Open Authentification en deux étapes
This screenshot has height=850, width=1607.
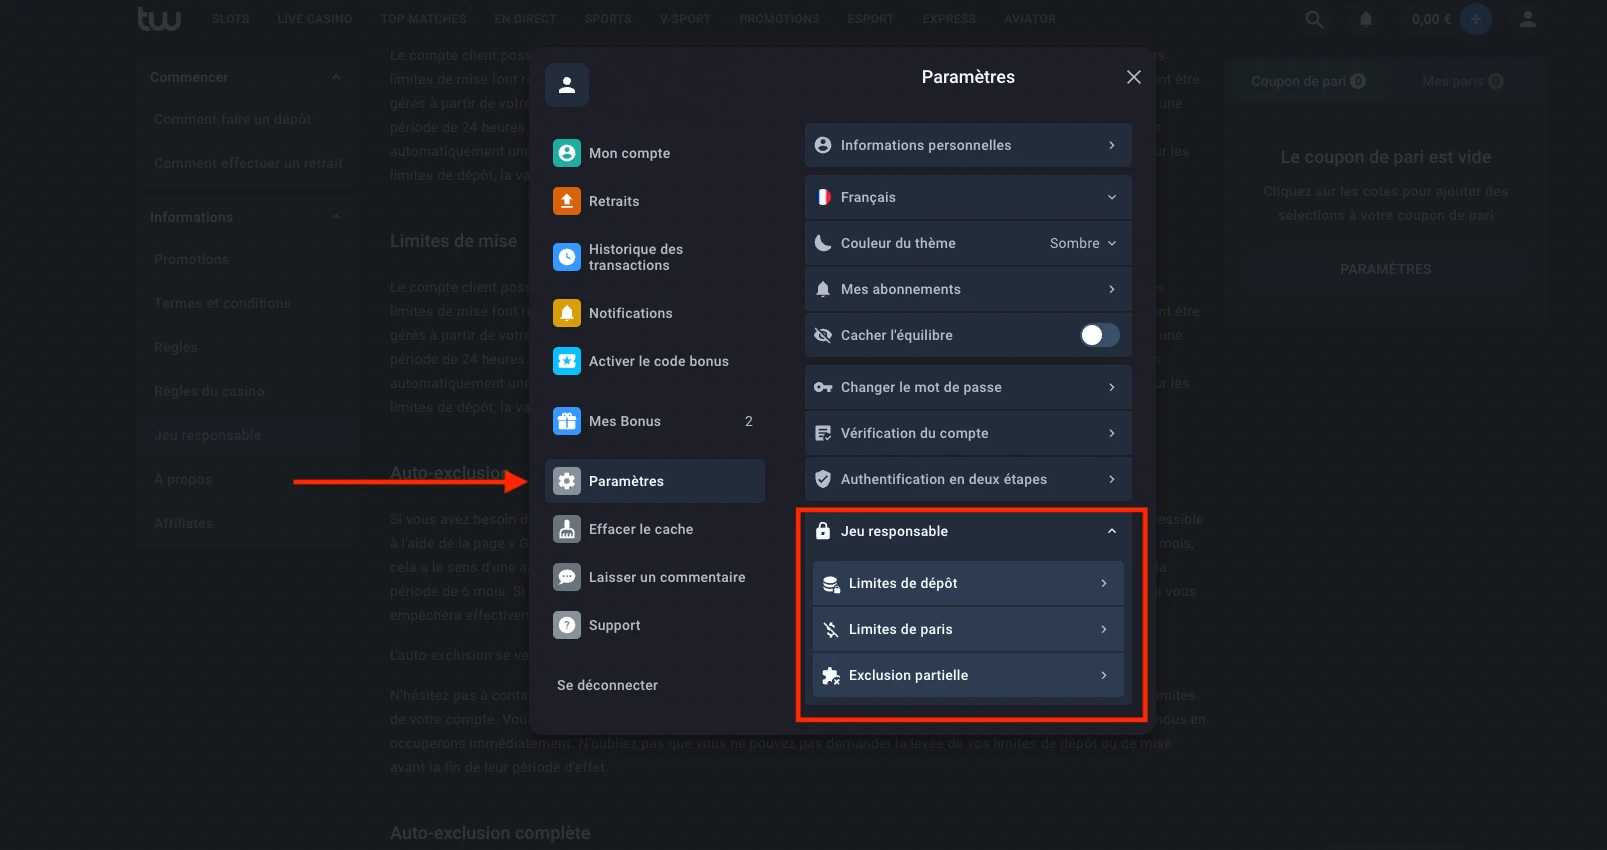967,479
